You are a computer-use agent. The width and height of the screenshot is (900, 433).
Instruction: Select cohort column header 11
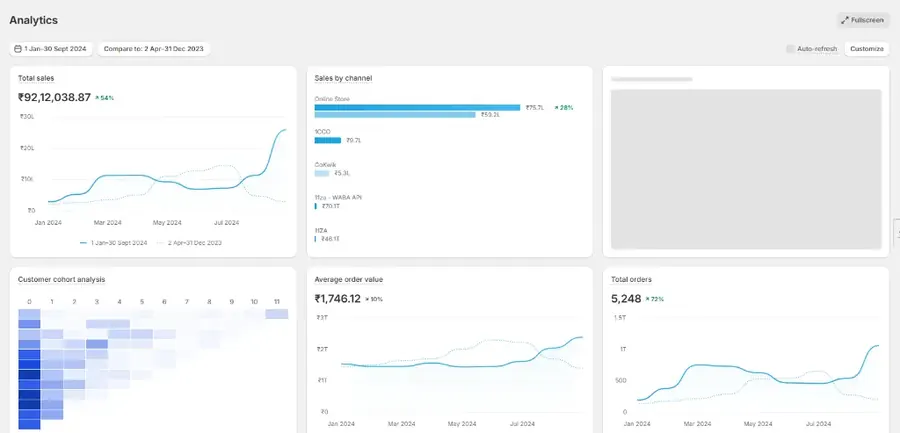[277, 302]
